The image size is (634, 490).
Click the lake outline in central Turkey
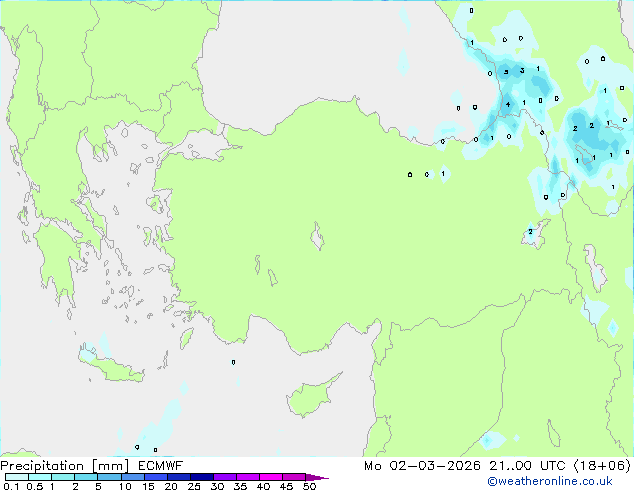(317, 236)
